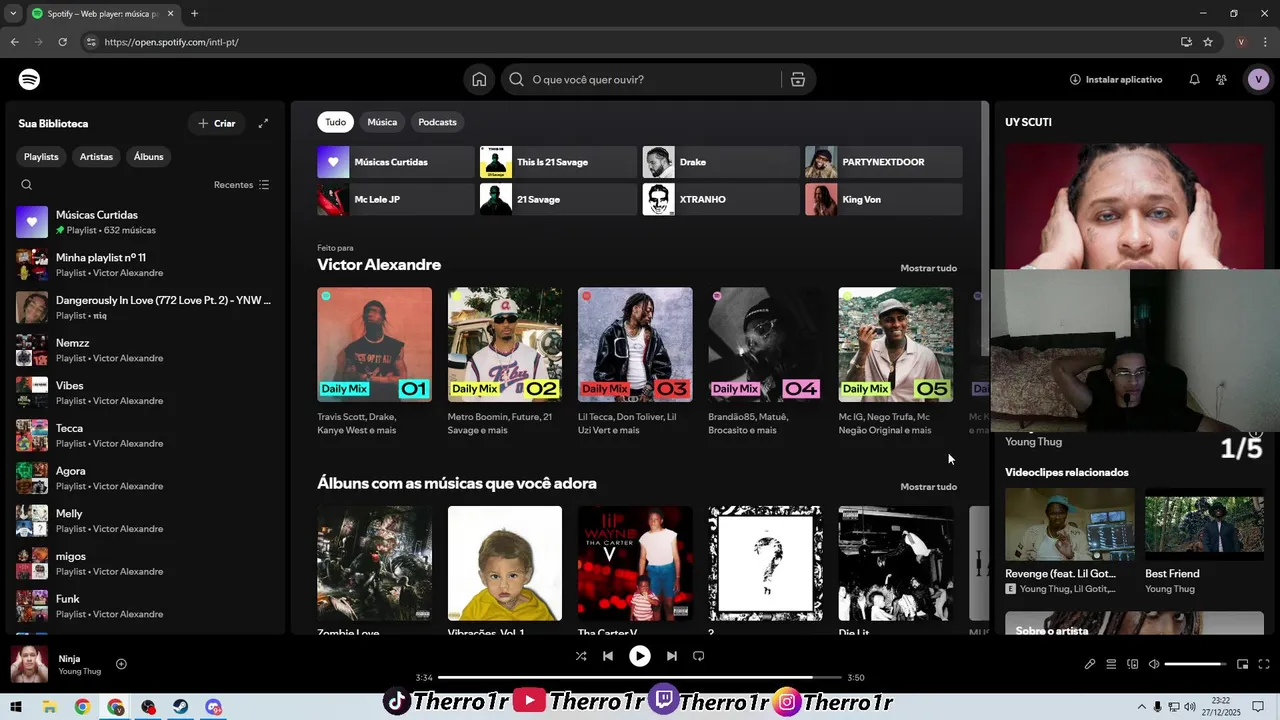The height and width of the screenshot is (720, 1280).
Task: Open Steam from the taskbar
Action: (181, 707)
